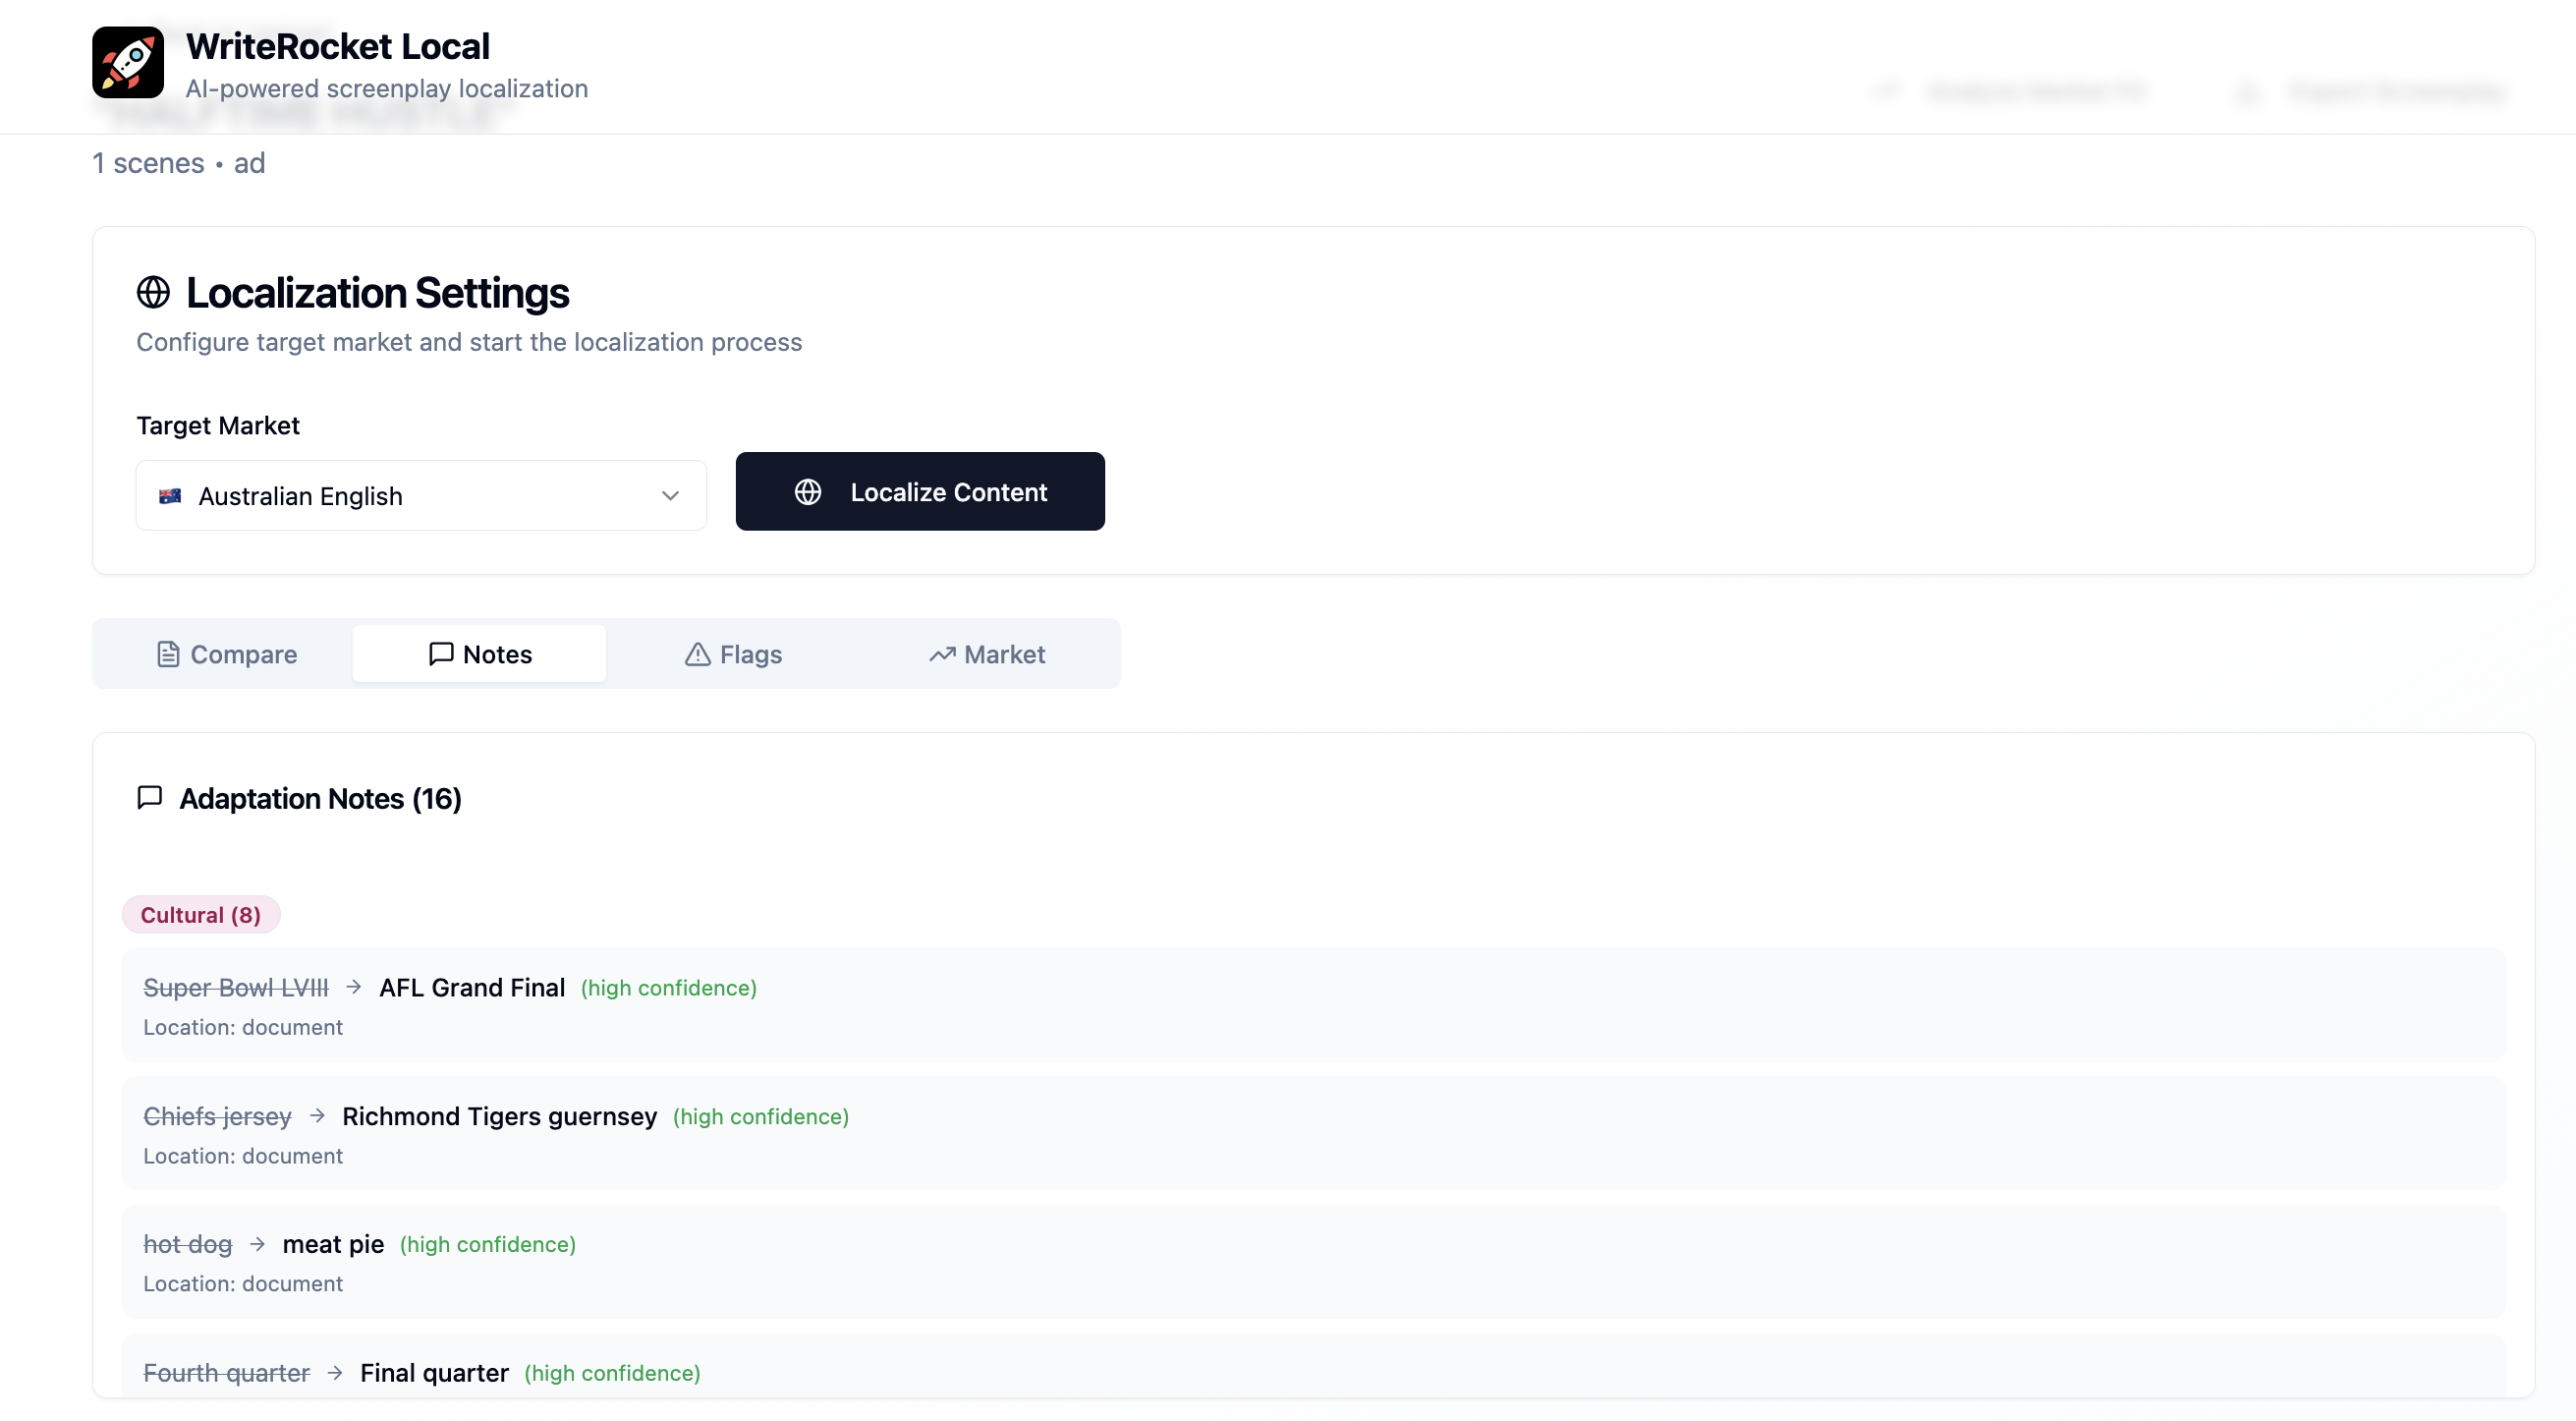Click the Flags warning triangle icon
The width and height of the screenshot is (2576, 1421).
point(697,654)
